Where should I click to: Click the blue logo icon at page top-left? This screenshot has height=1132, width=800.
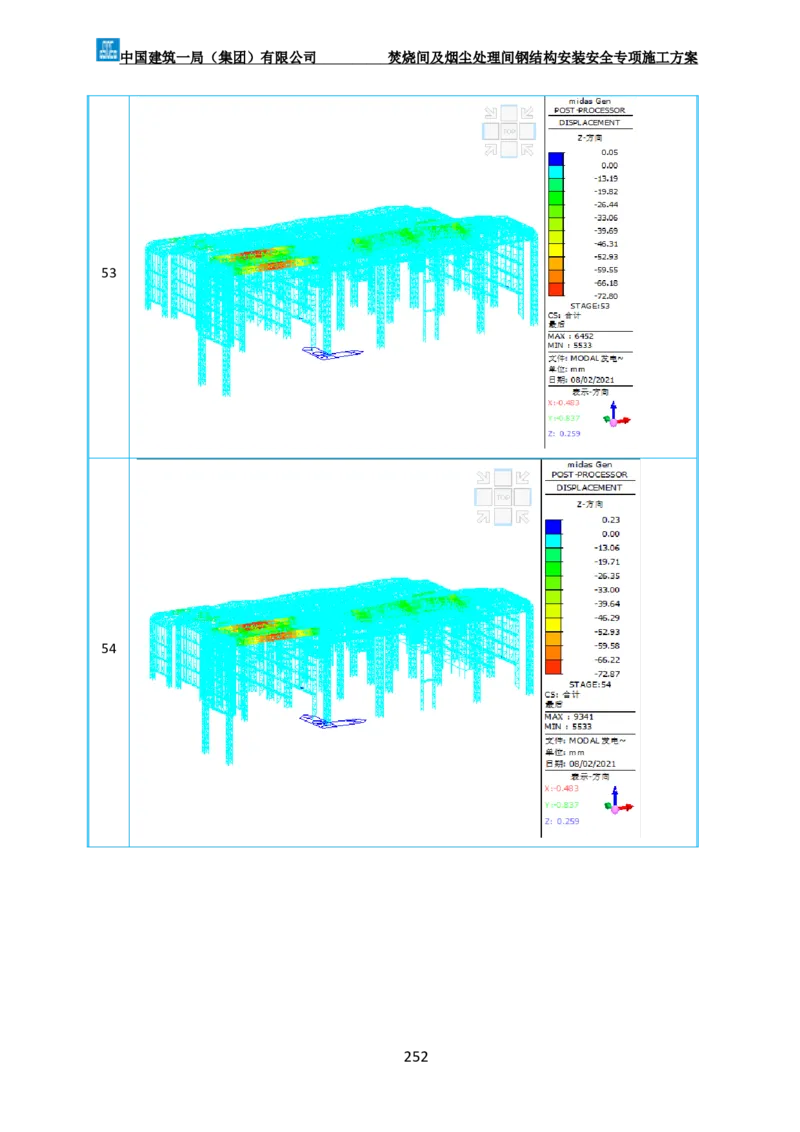tap(106, 48)
